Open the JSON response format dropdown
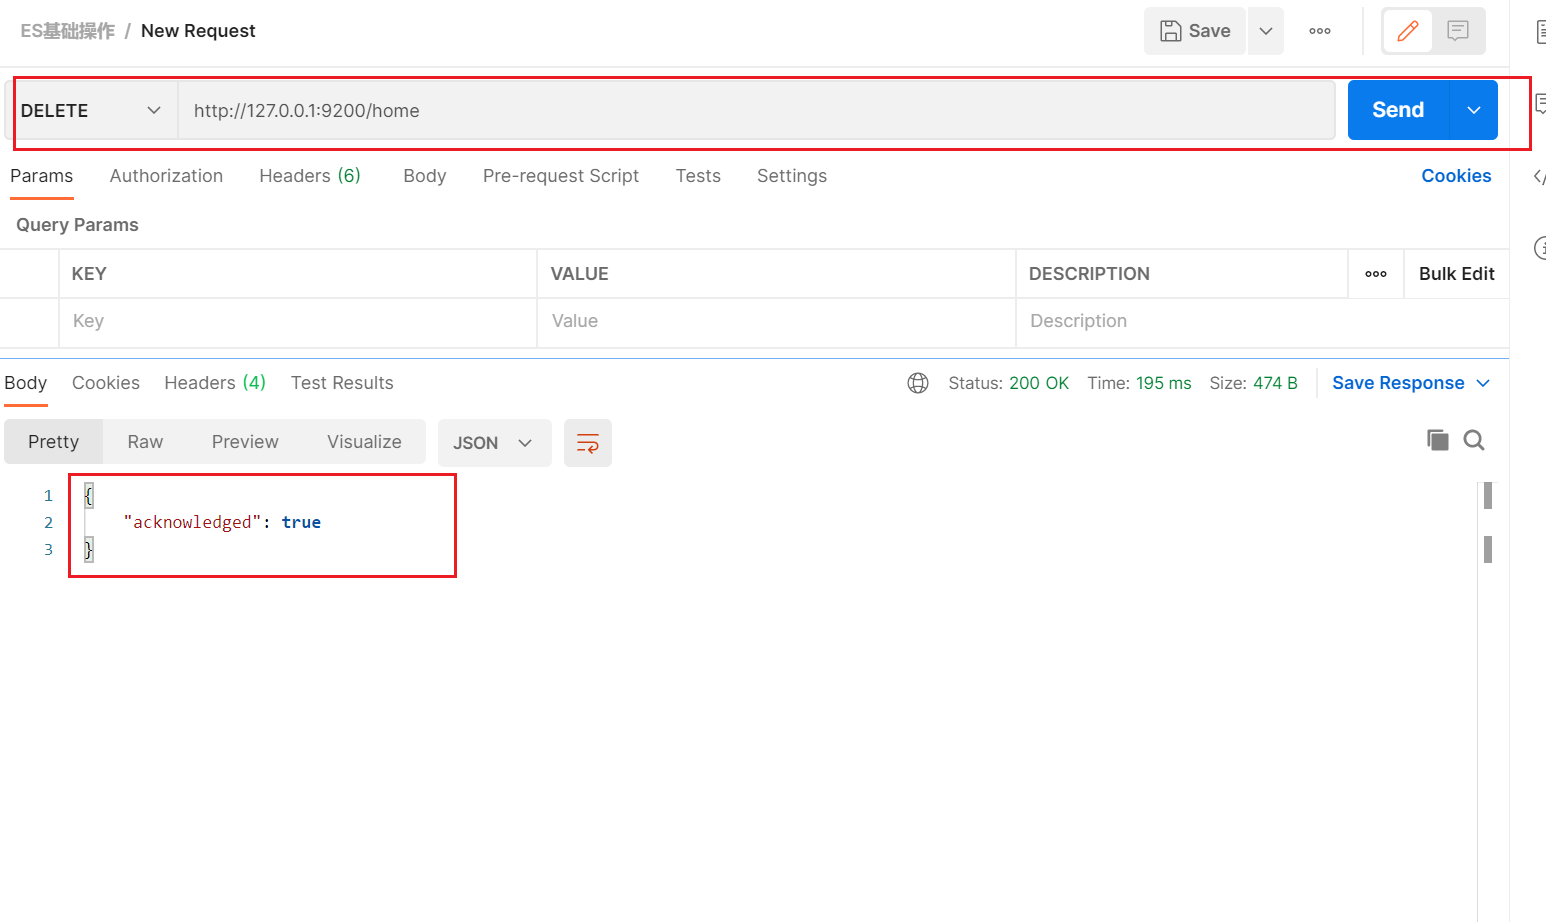Image resolution: width=1546 pixels, height=922 pixels. click(x=494, y=442)
